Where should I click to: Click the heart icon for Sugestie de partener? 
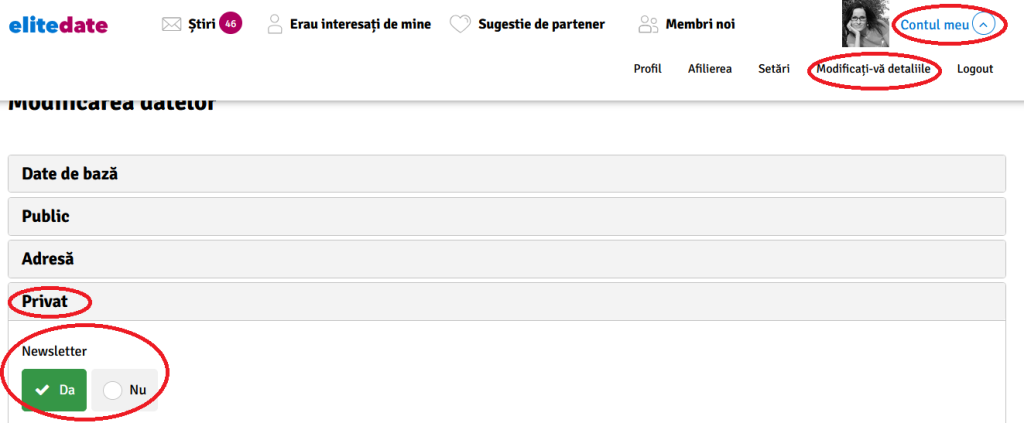[460, 25]
